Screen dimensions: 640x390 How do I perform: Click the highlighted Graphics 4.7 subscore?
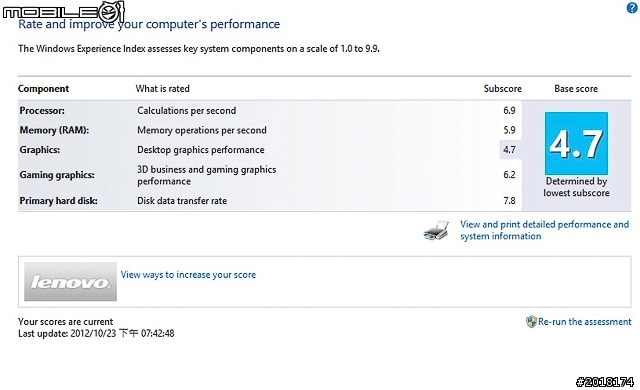pyautogui.click(x=509, y=150)
